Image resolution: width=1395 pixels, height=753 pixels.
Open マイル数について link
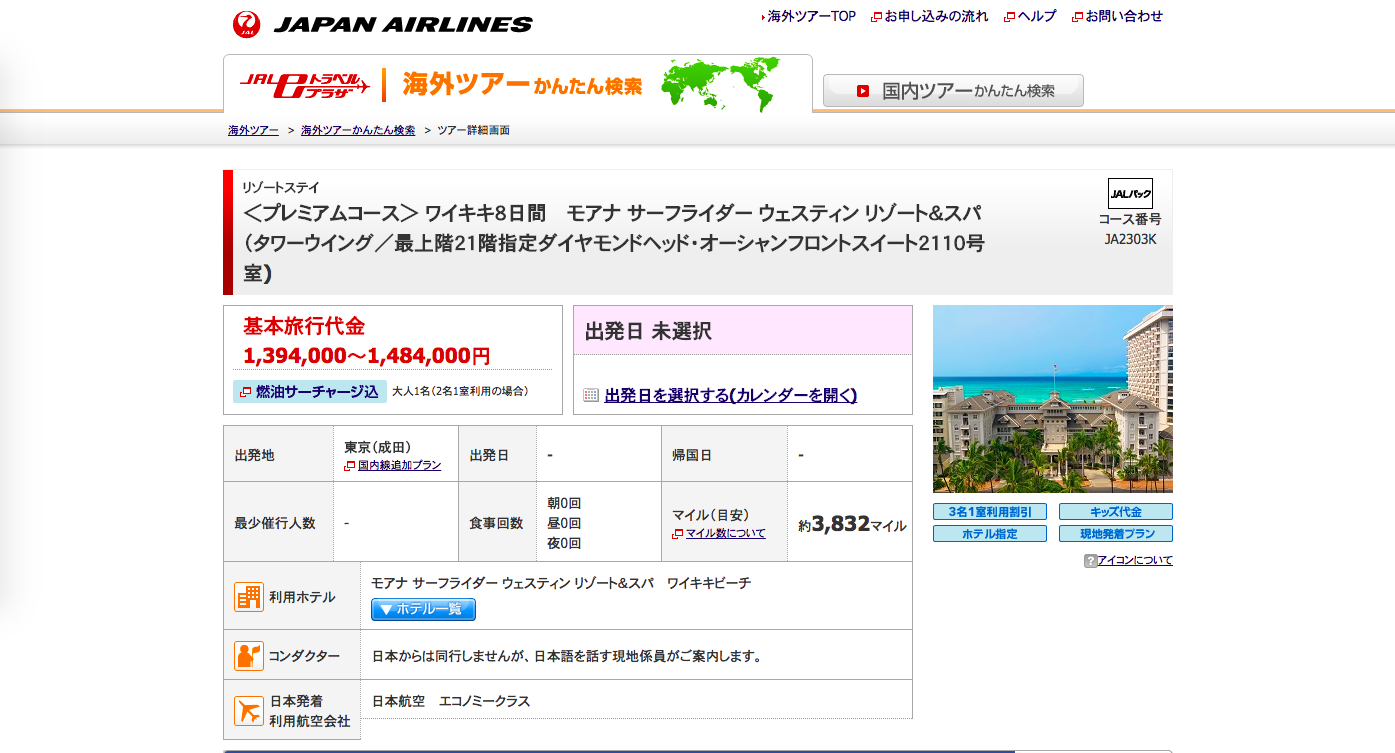[726, 533]
